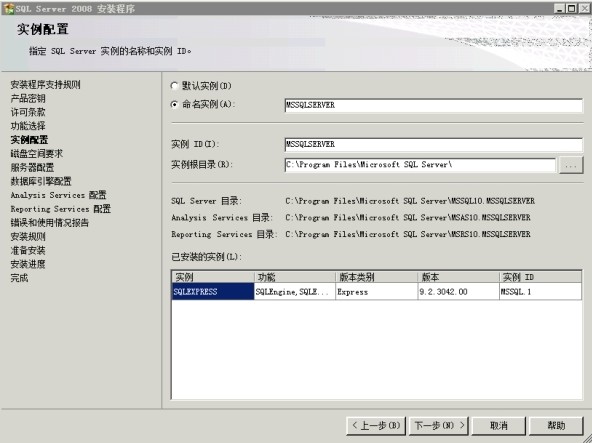592x443 pixels.
Task: Click the Analysis Services 目录 path text
Action: (408, 218)
